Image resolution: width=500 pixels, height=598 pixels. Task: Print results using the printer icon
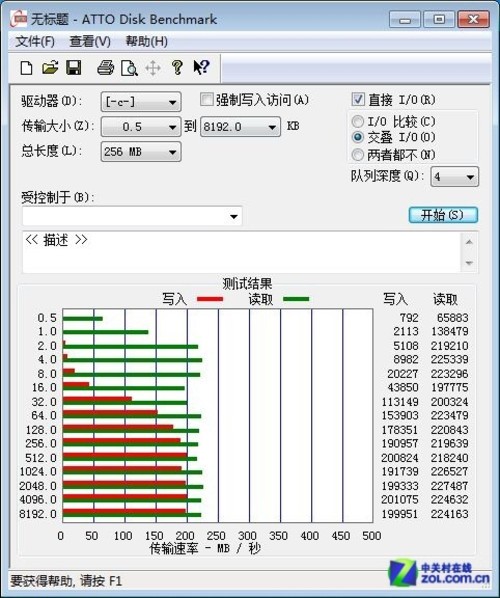pos(106,68)
